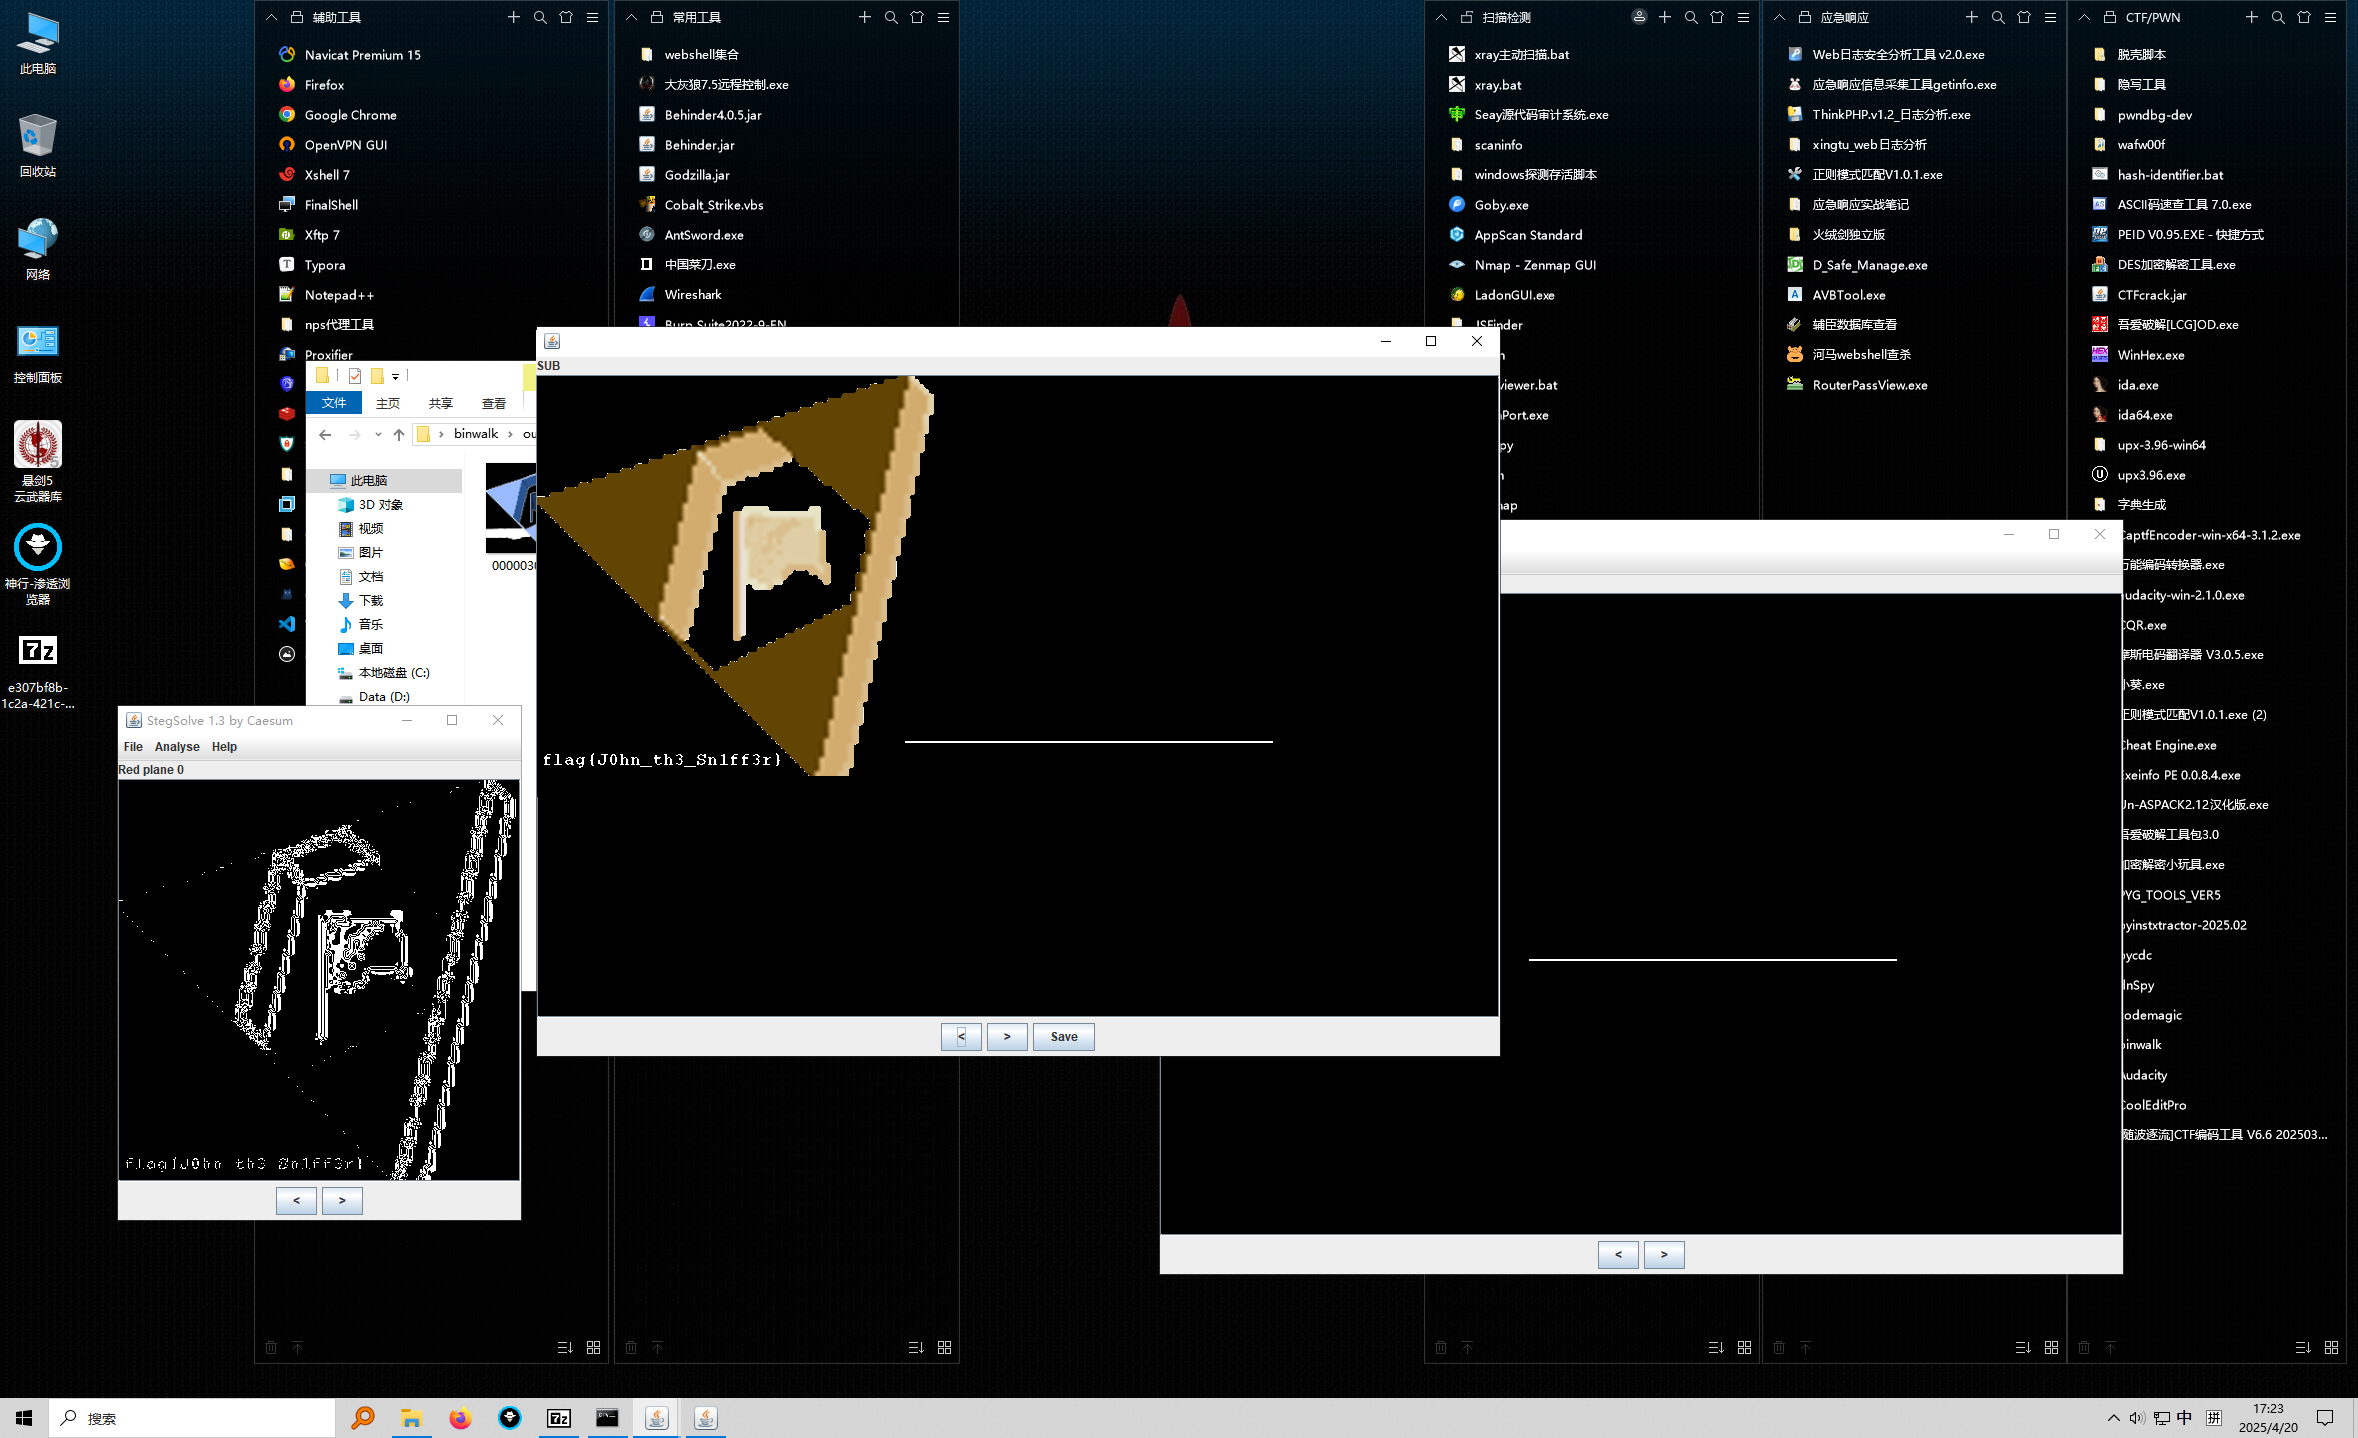2358x1438 pixels.
Task: Toggle sort order in the 辅助工具 panel footer
Action: [x=565, y=1348]
